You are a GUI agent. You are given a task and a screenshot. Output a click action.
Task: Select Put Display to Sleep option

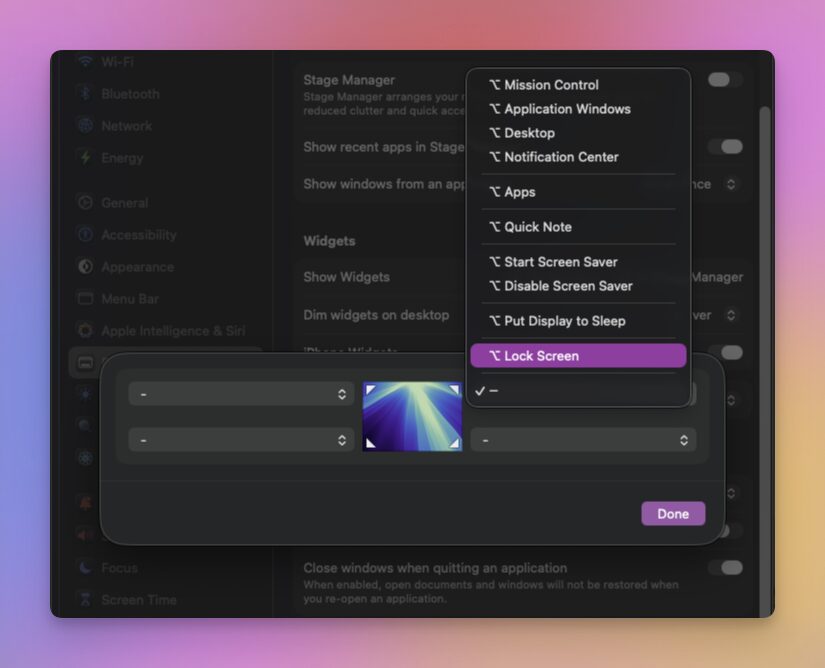[x=578, y=321]
